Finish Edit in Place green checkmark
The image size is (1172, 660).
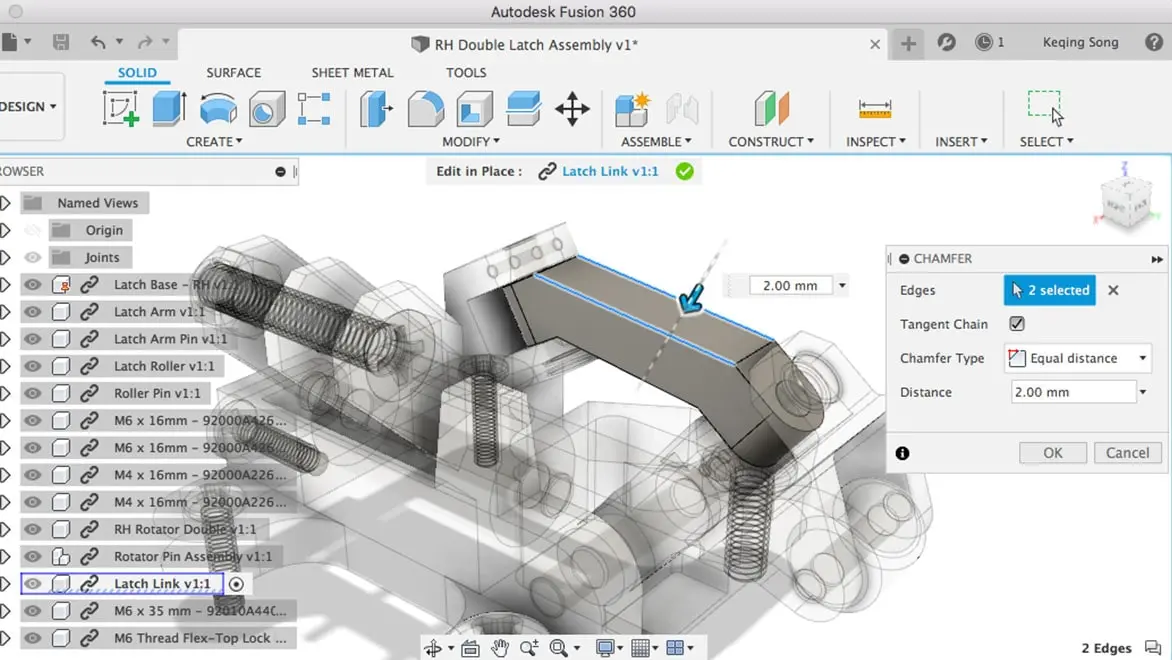(684, 171)
